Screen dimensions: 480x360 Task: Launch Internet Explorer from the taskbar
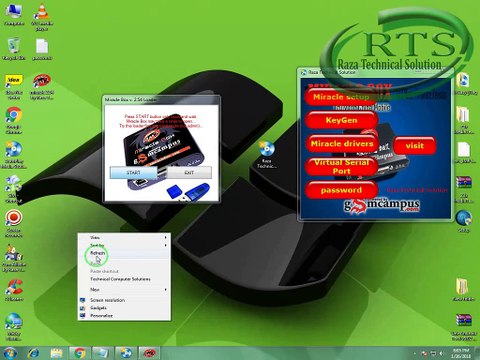[34, 353]
